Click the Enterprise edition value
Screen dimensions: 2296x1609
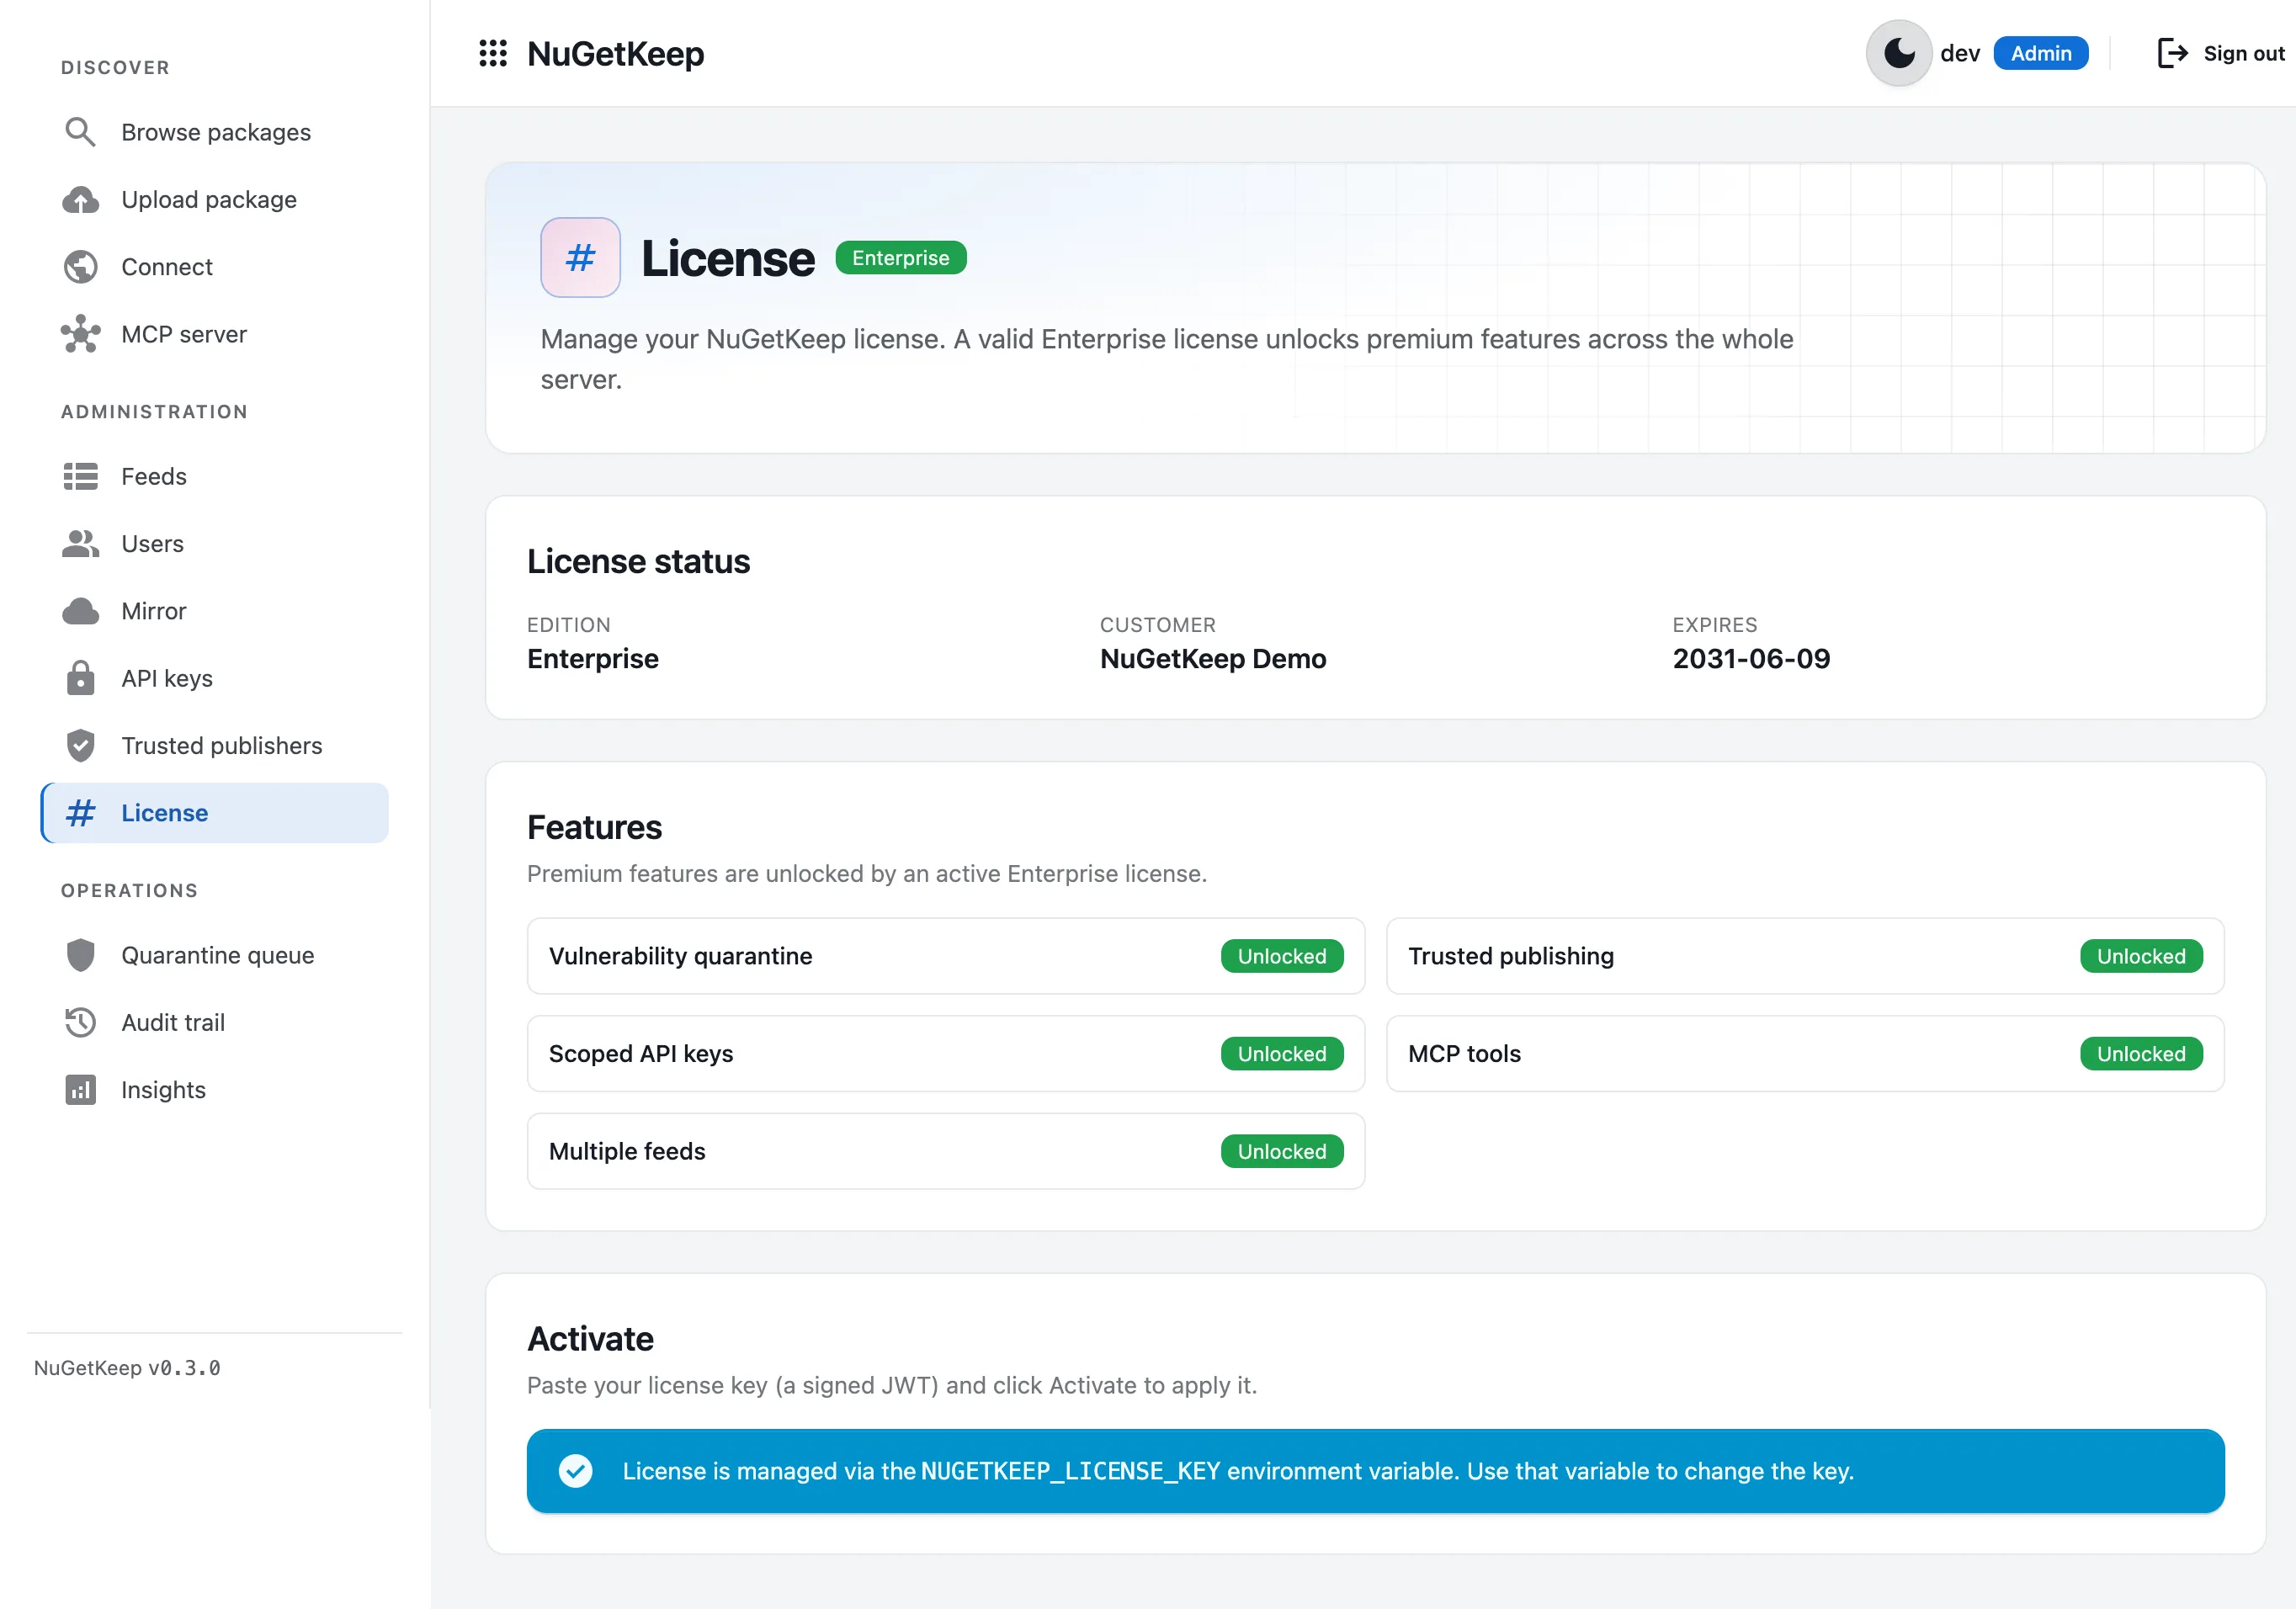(593, 659)
